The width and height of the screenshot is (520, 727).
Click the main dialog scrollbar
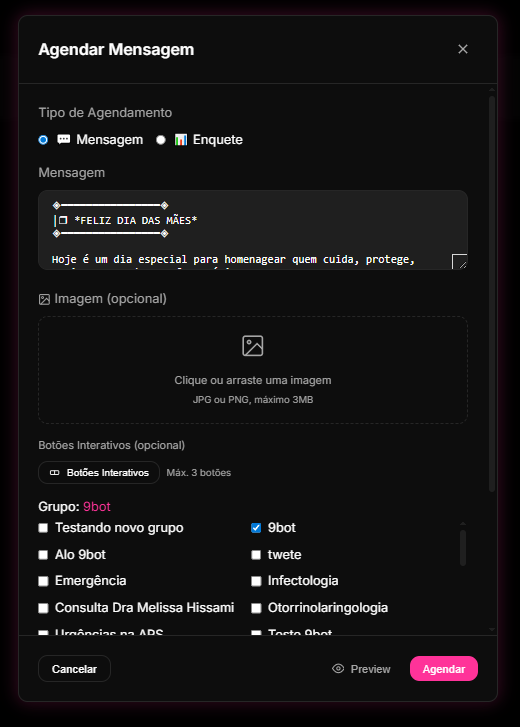tap(492, 294)
